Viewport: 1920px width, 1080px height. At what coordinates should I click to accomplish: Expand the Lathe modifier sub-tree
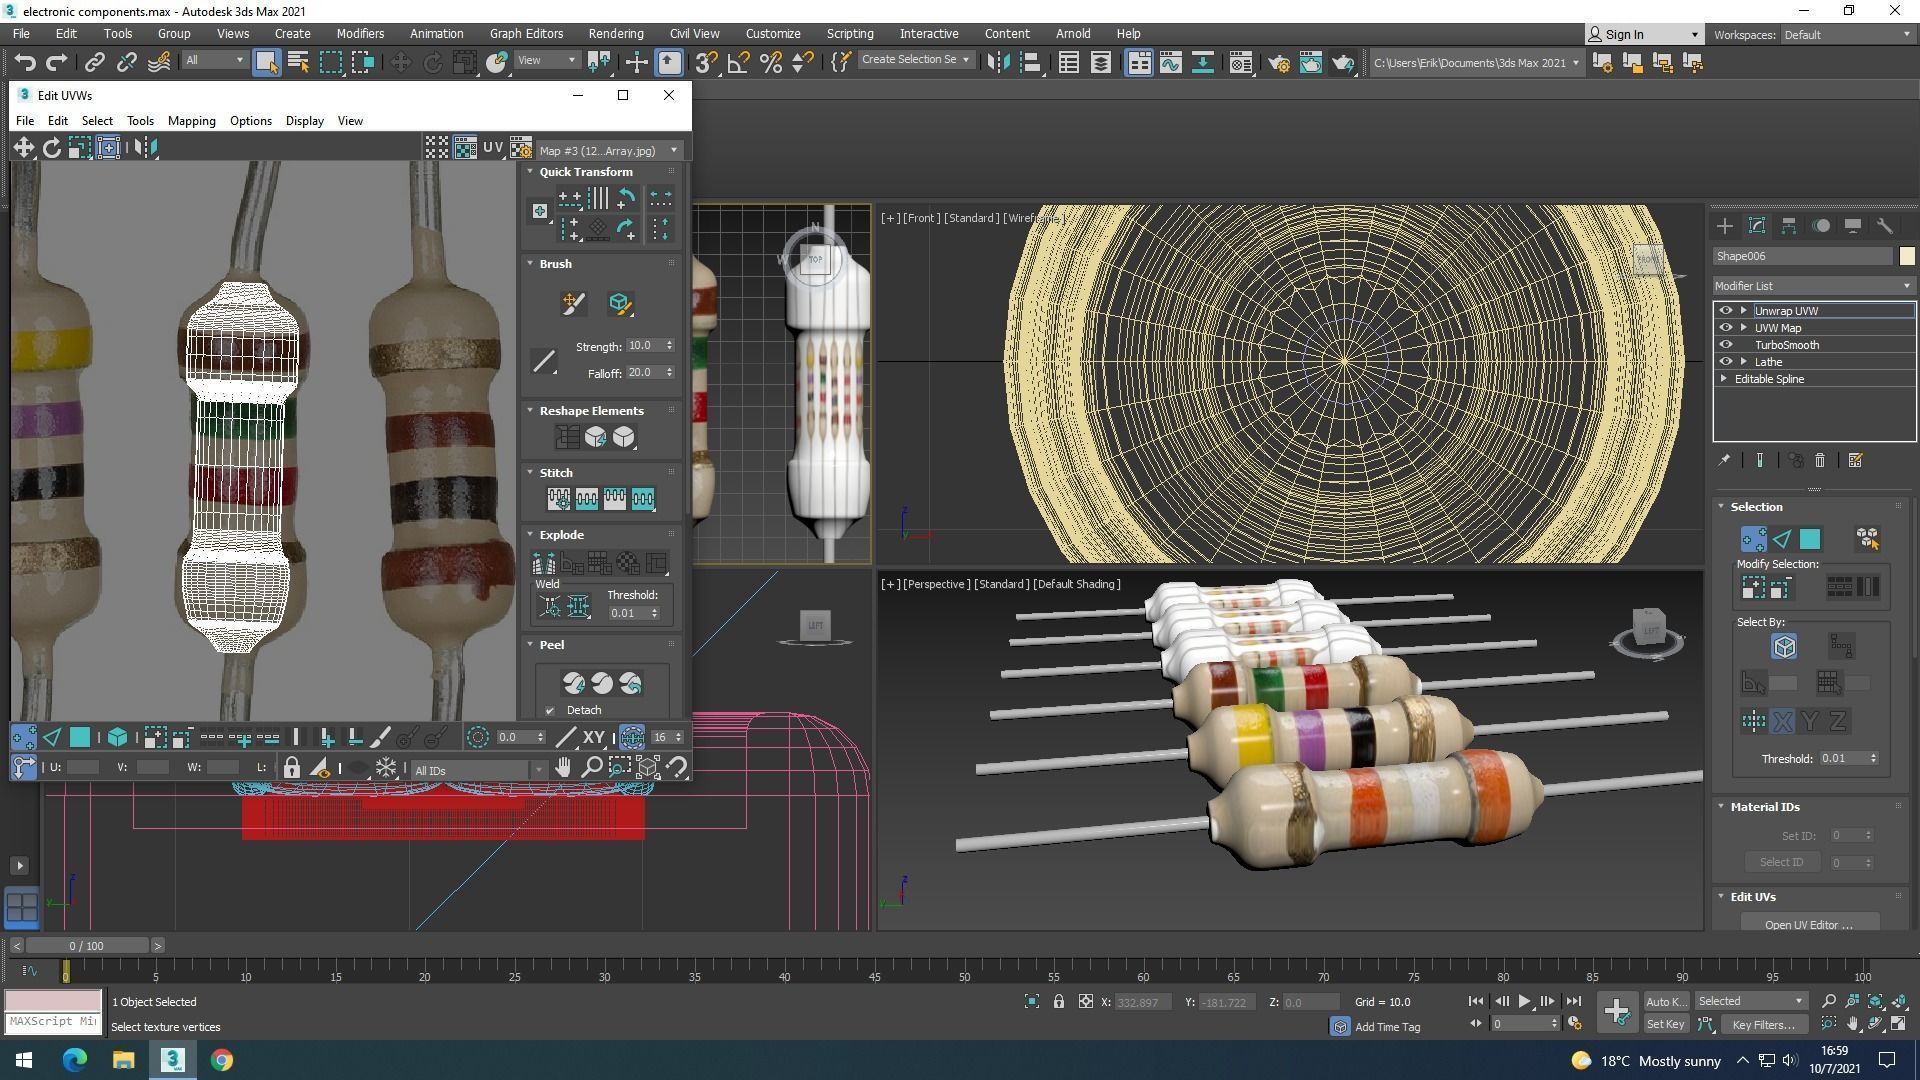click(1744, 362)
